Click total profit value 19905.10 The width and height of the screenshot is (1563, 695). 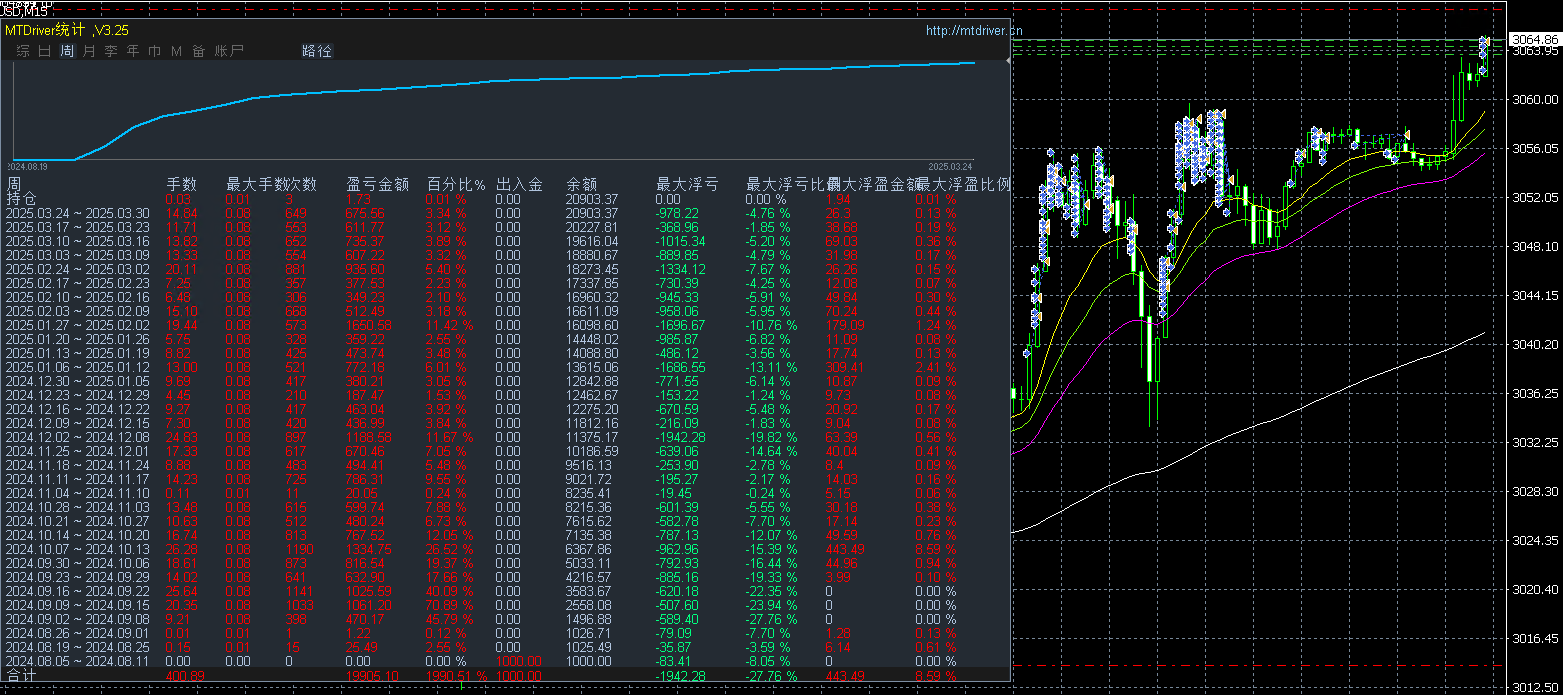pyautogui.click(x=373, y=676)
